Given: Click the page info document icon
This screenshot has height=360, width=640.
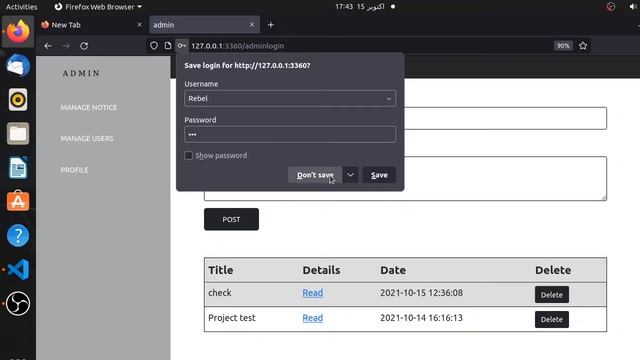Looking at the screenshot, I should point(168,46).
